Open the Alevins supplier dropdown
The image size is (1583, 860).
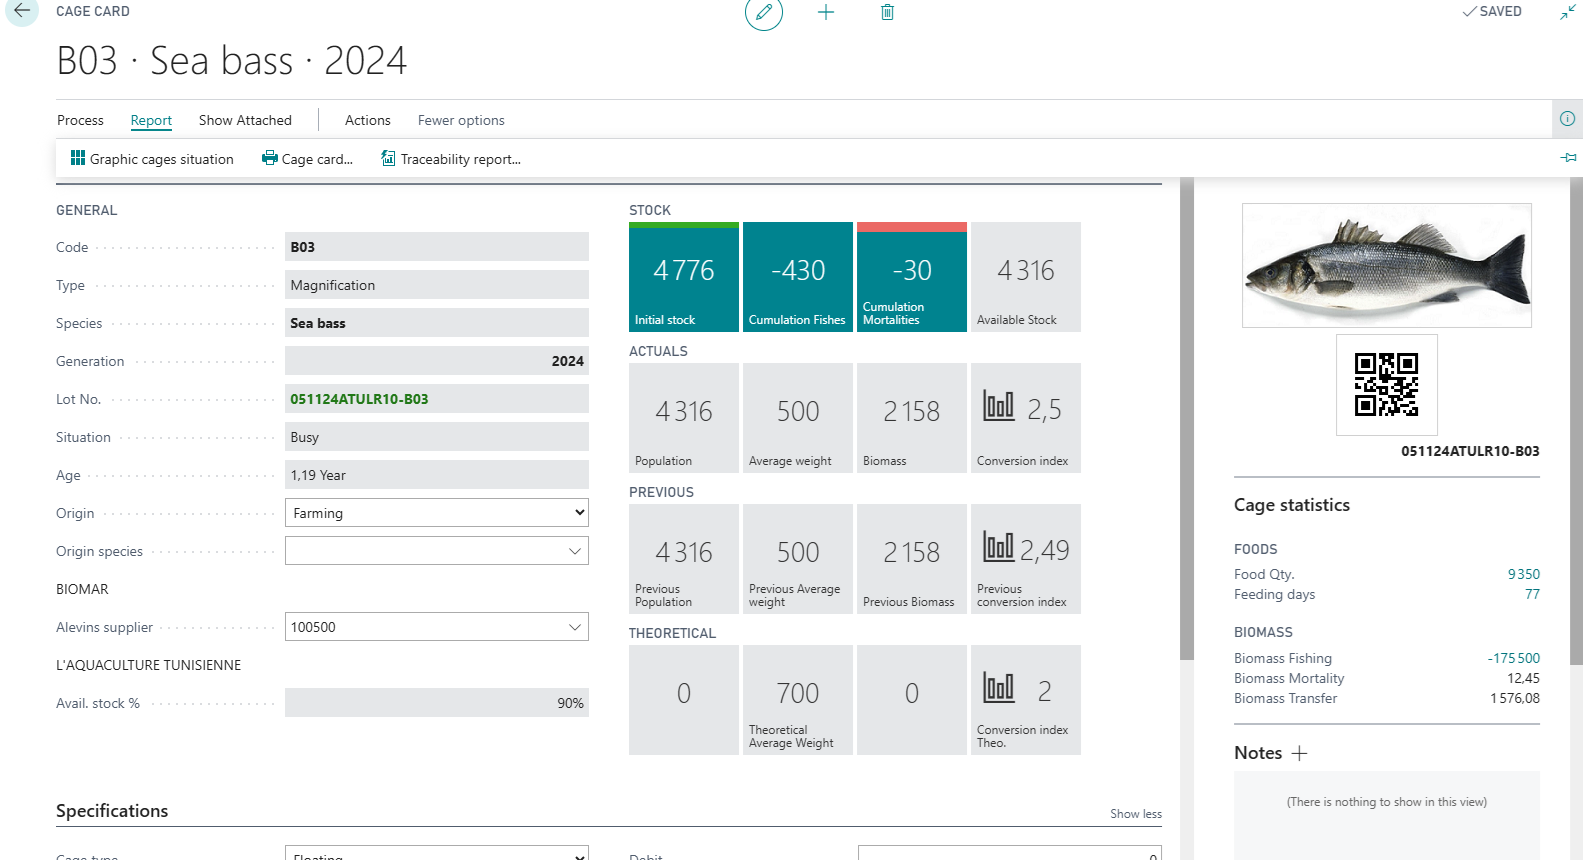[575, 627]
